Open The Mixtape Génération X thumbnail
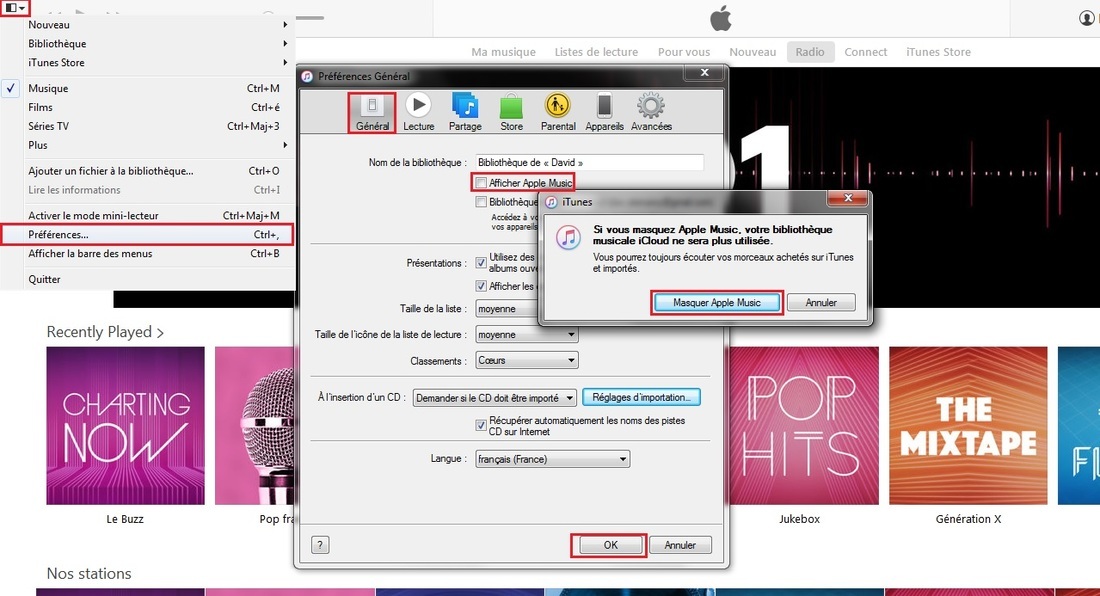Viewport: 1100px width, 596px height. (968, 426)
